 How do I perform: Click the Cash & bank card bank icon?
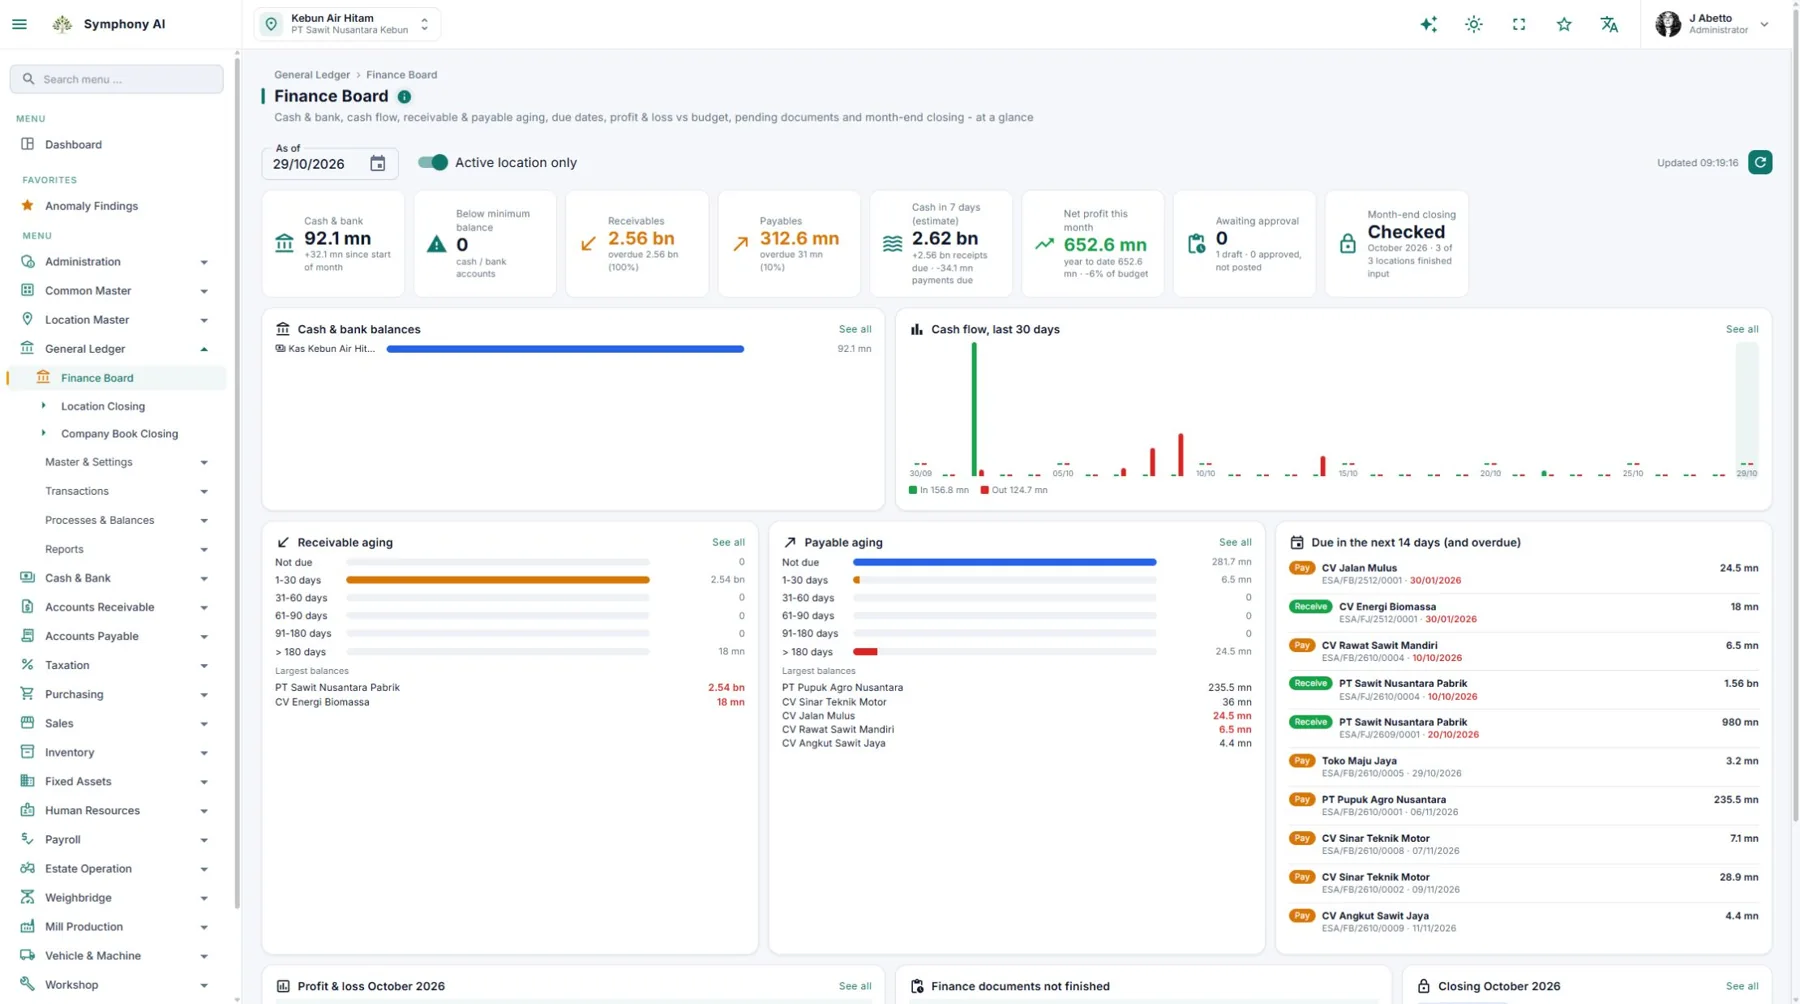284,243
